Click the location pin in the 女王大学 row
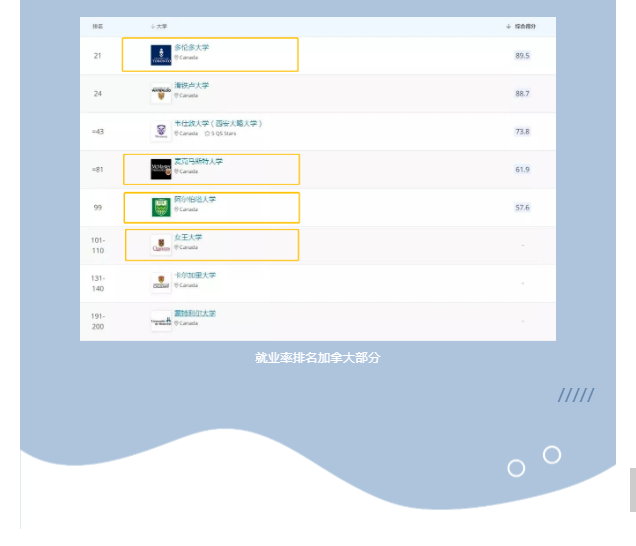 (x=176, y=247)
